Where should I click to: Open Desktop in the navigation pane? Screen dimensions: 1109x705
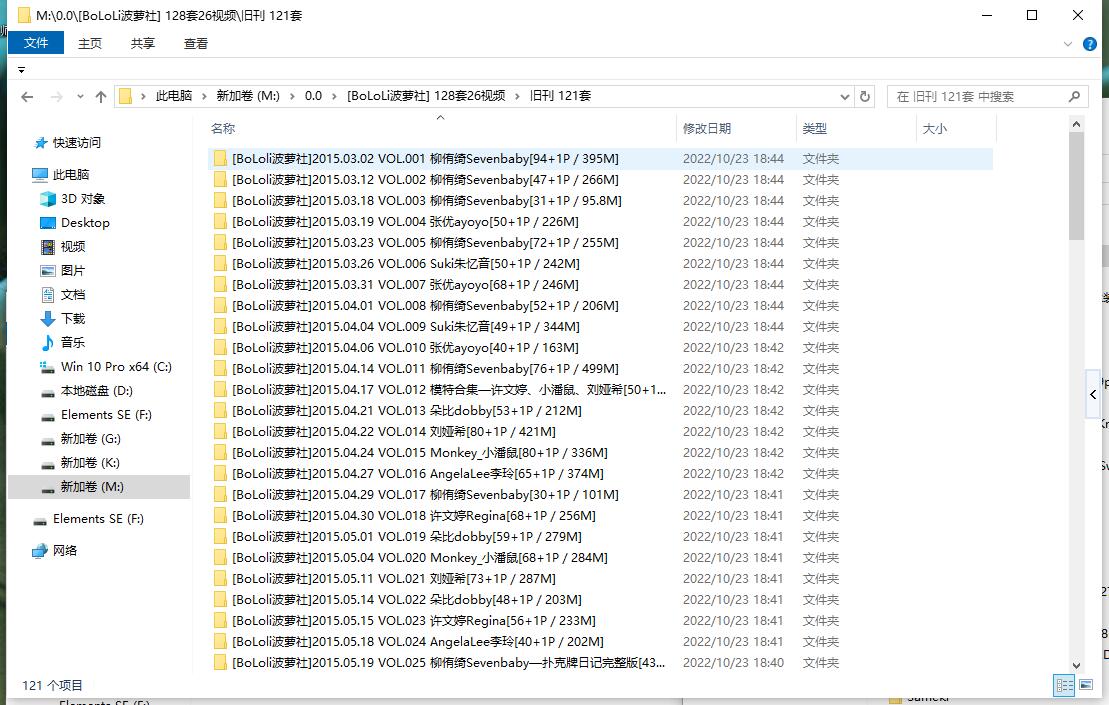[x=85, y=223]
